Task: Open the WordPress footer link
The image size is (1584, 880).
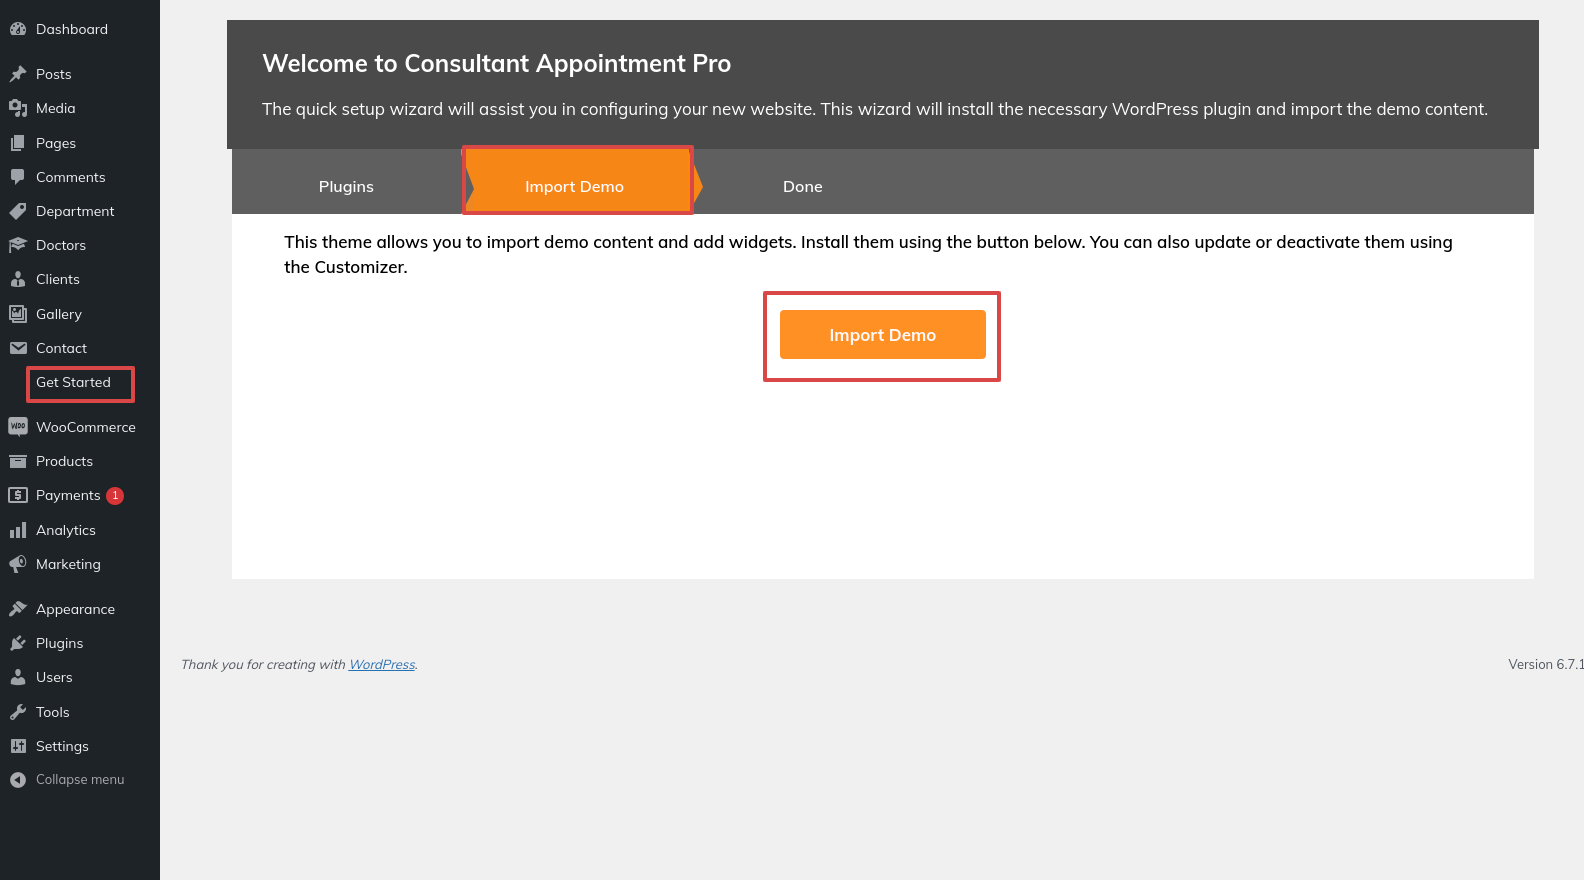Action: click(x=382, y=665)
